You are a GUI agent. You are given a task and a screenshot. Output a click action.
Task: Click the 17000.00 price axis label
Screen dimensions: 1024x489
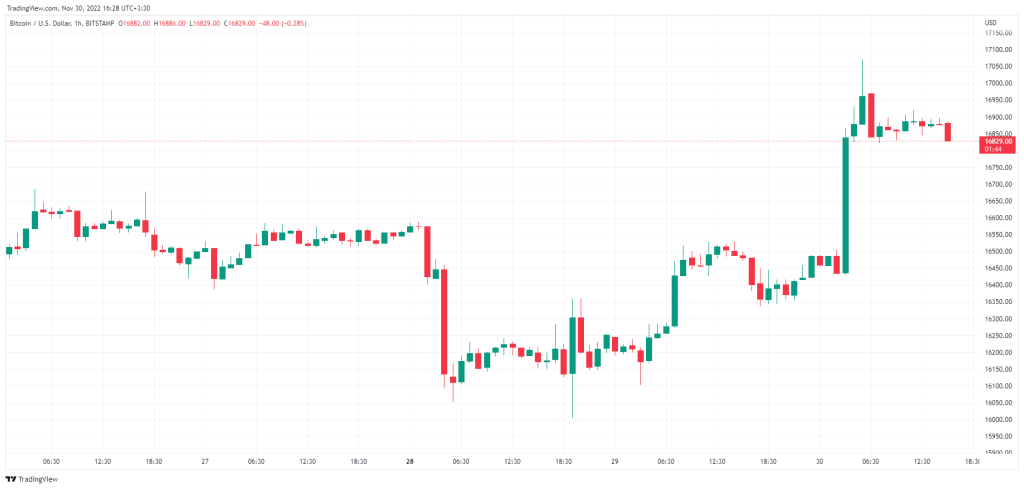pos(997,66)
